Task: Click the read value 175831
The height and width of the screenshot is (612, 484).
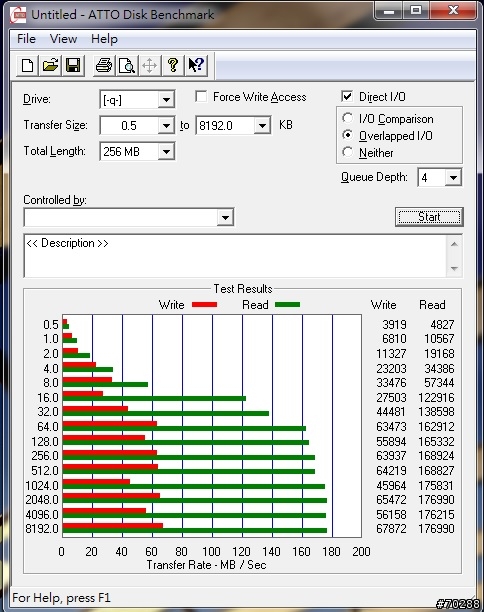Action: [x=436, y=486]
